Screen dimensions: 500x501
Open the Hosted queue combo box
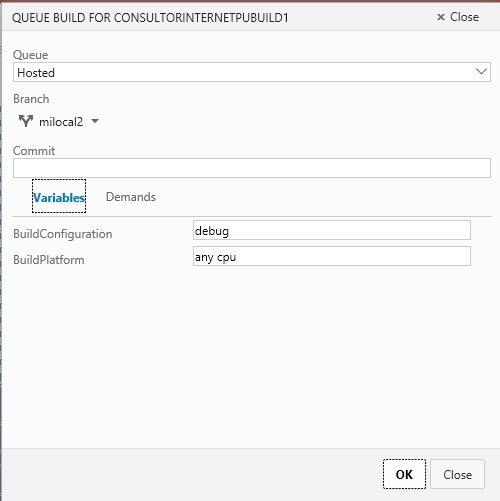252,72
